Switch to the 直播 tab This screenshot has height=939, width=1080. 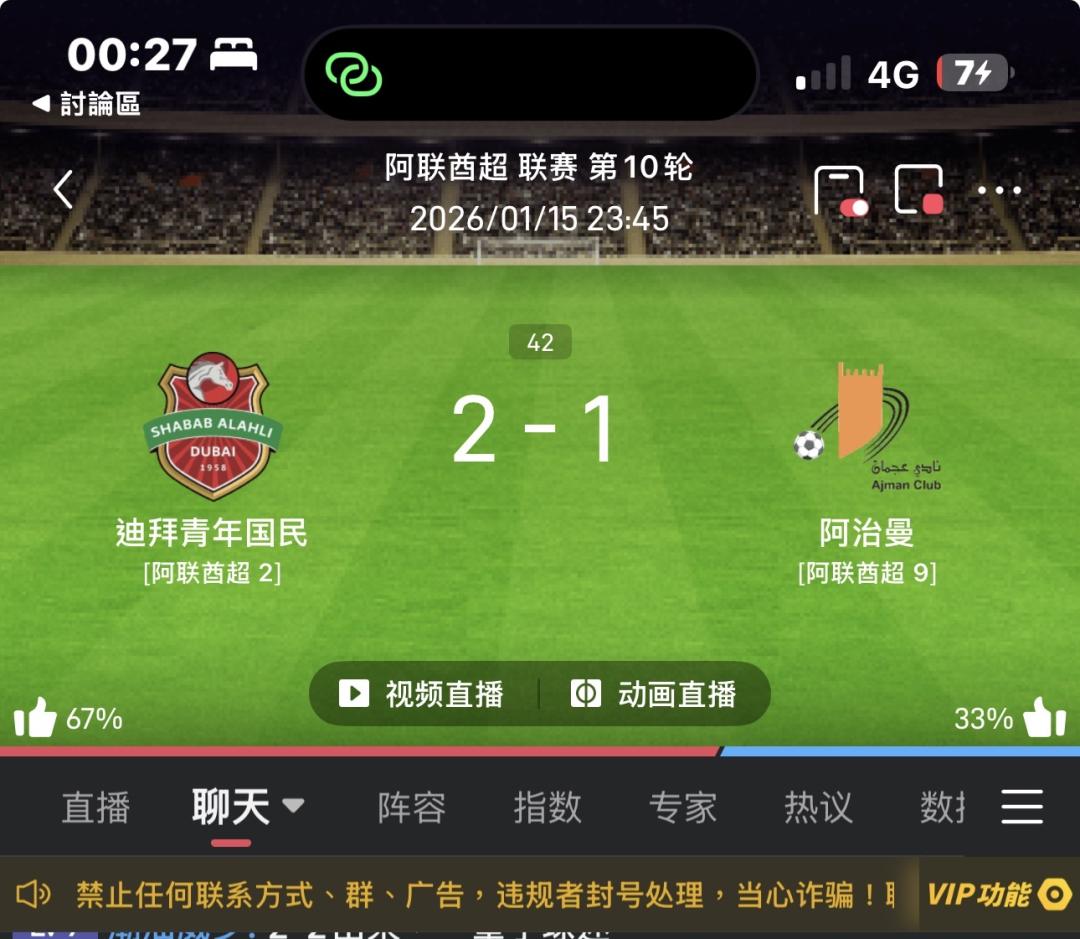pos(96,807)
